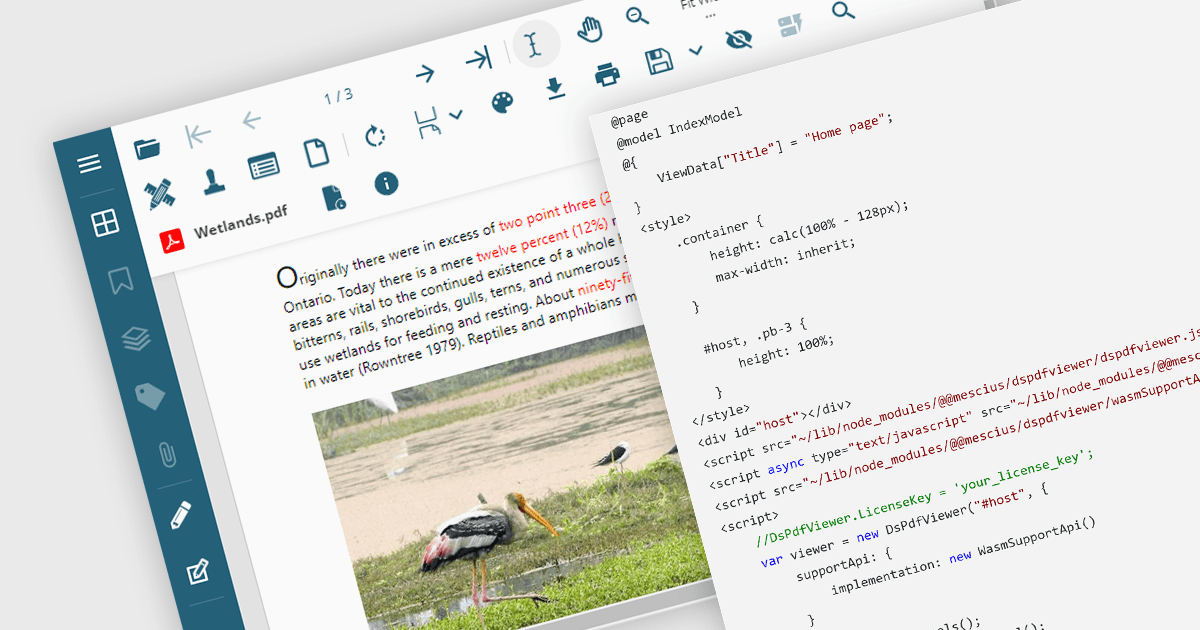Click the zoom out magnifier
The image size is (1200, 630).
pyautogui.click(x=637, y=16)
